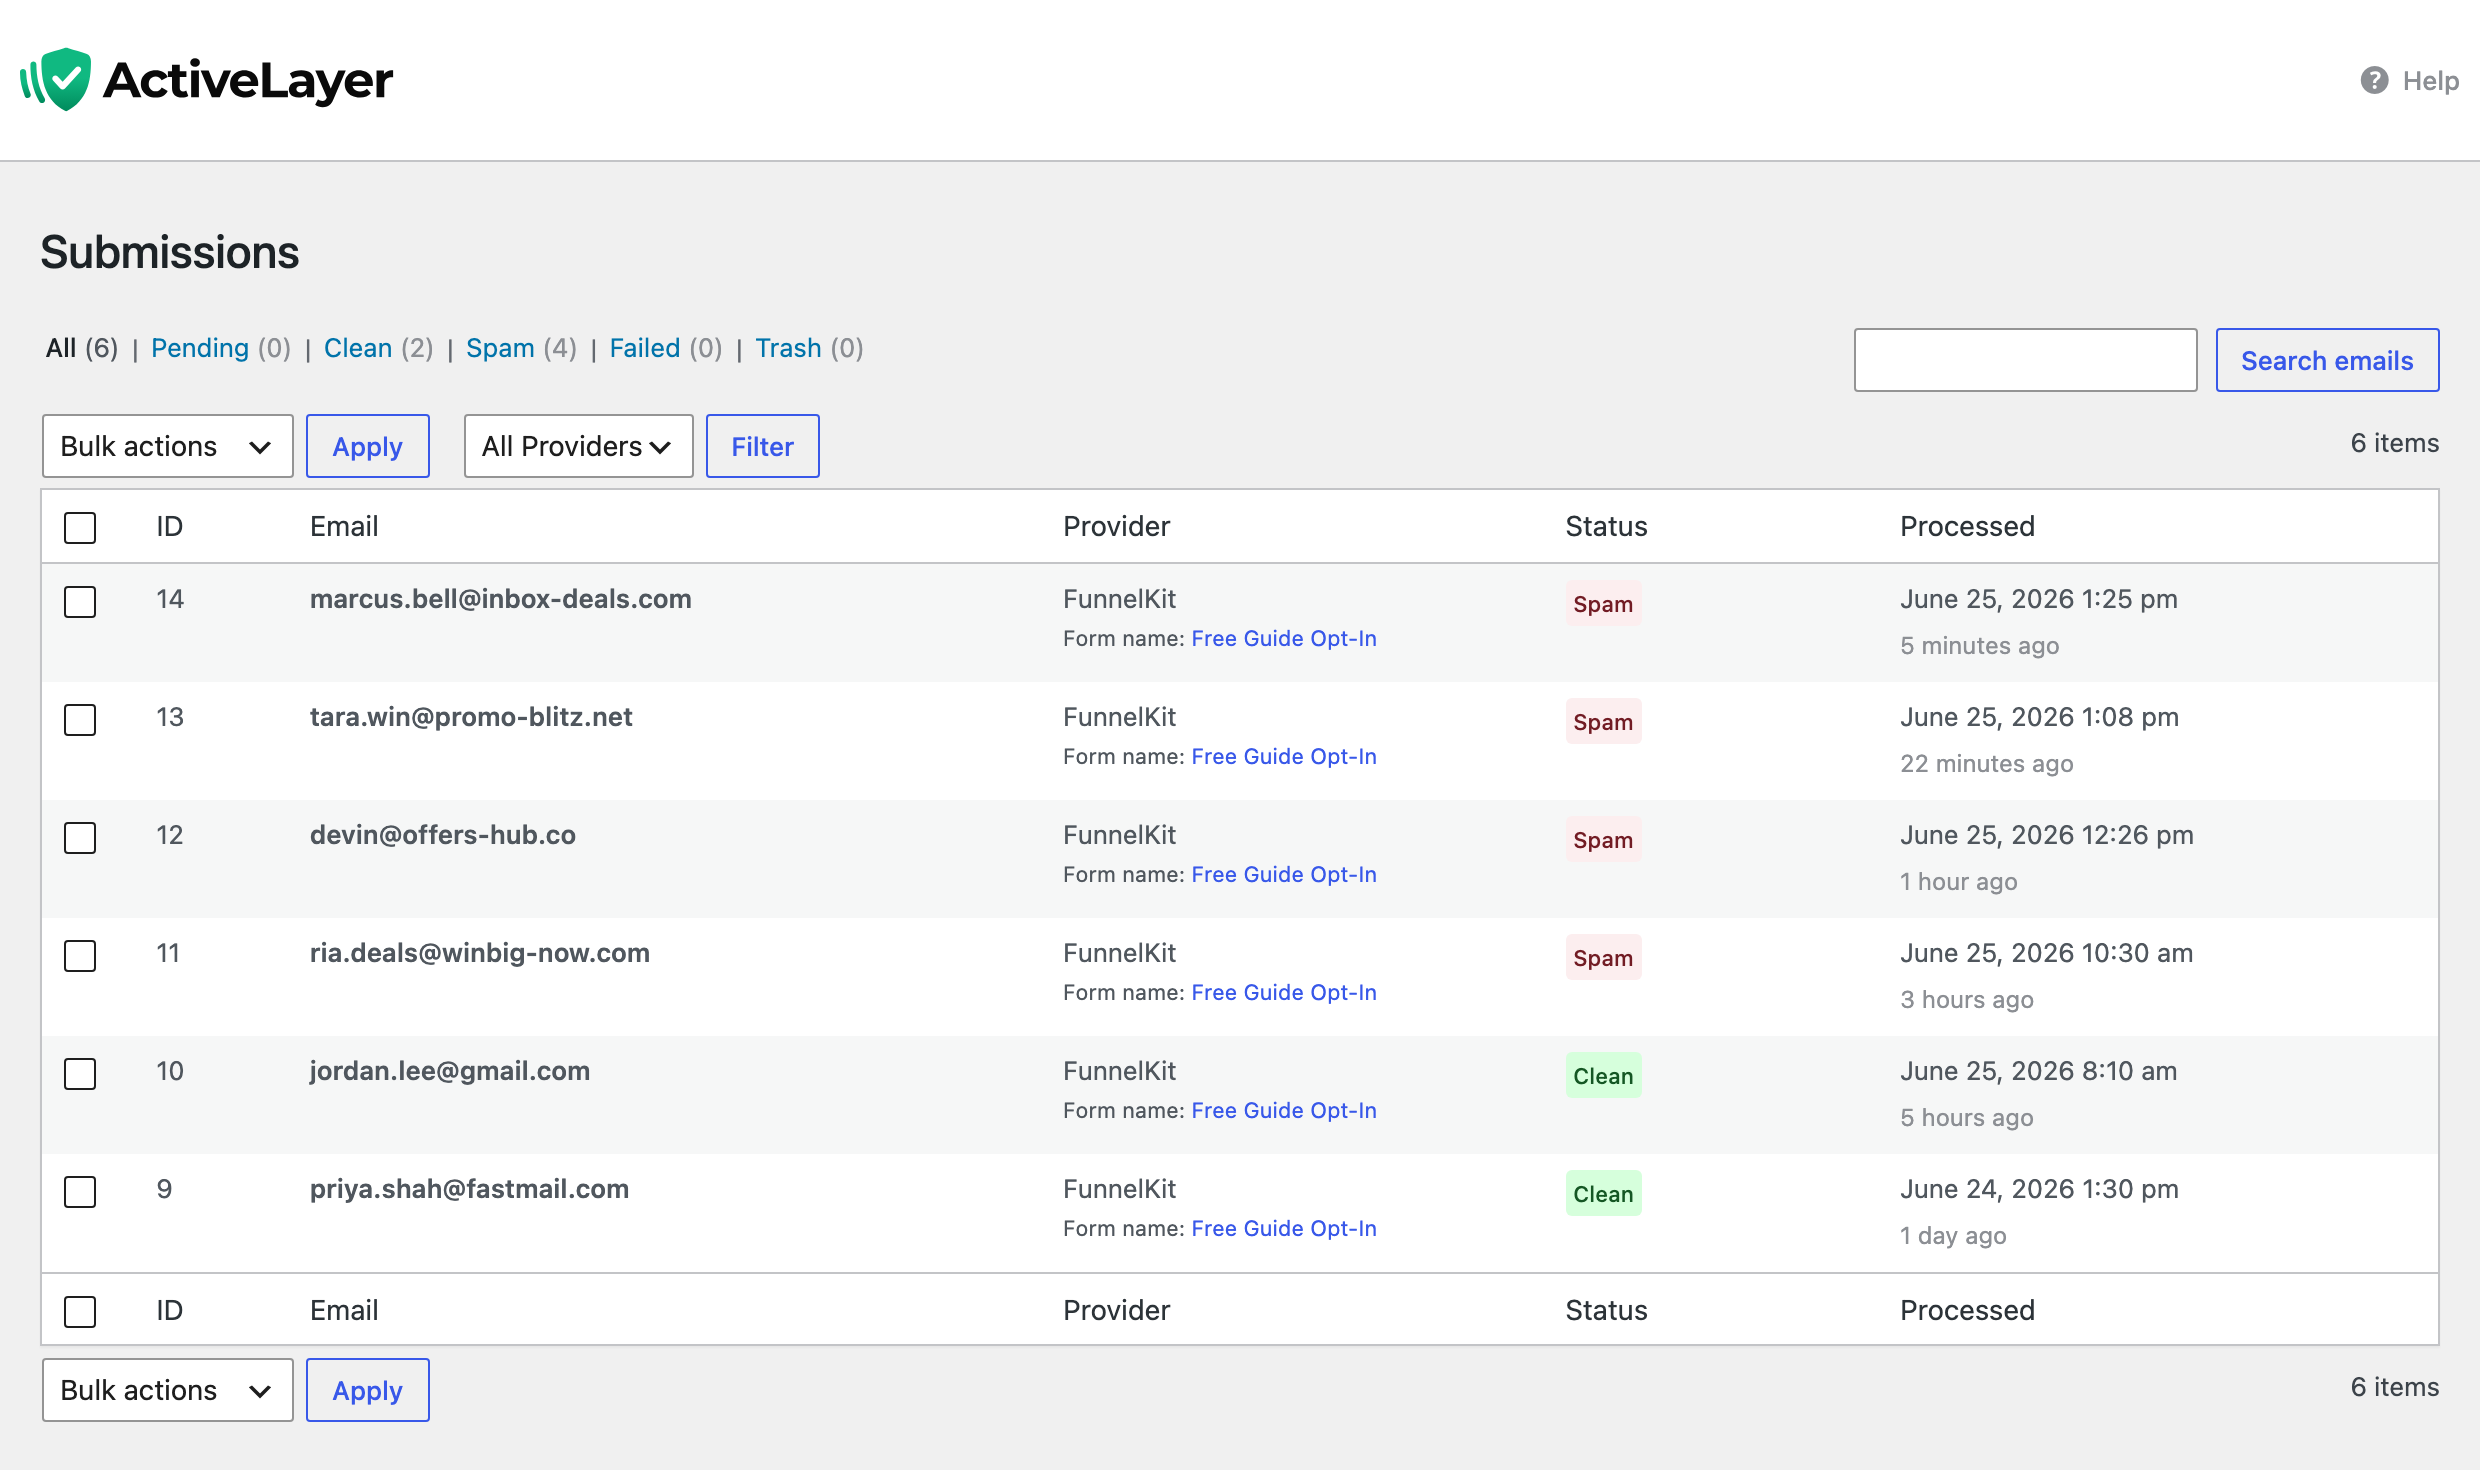This screenshot has width=2480, height=1470.
Task: Click the top Status column header
Action: [1606, 526]
